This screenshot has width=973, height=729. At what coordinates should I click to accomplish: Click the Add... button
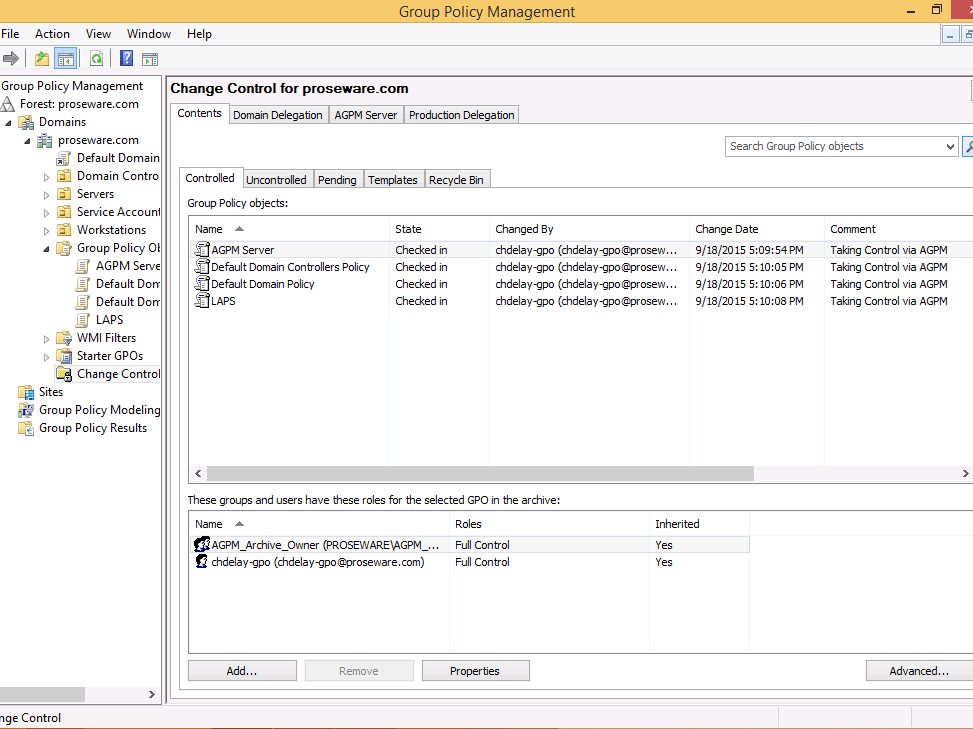242,671
